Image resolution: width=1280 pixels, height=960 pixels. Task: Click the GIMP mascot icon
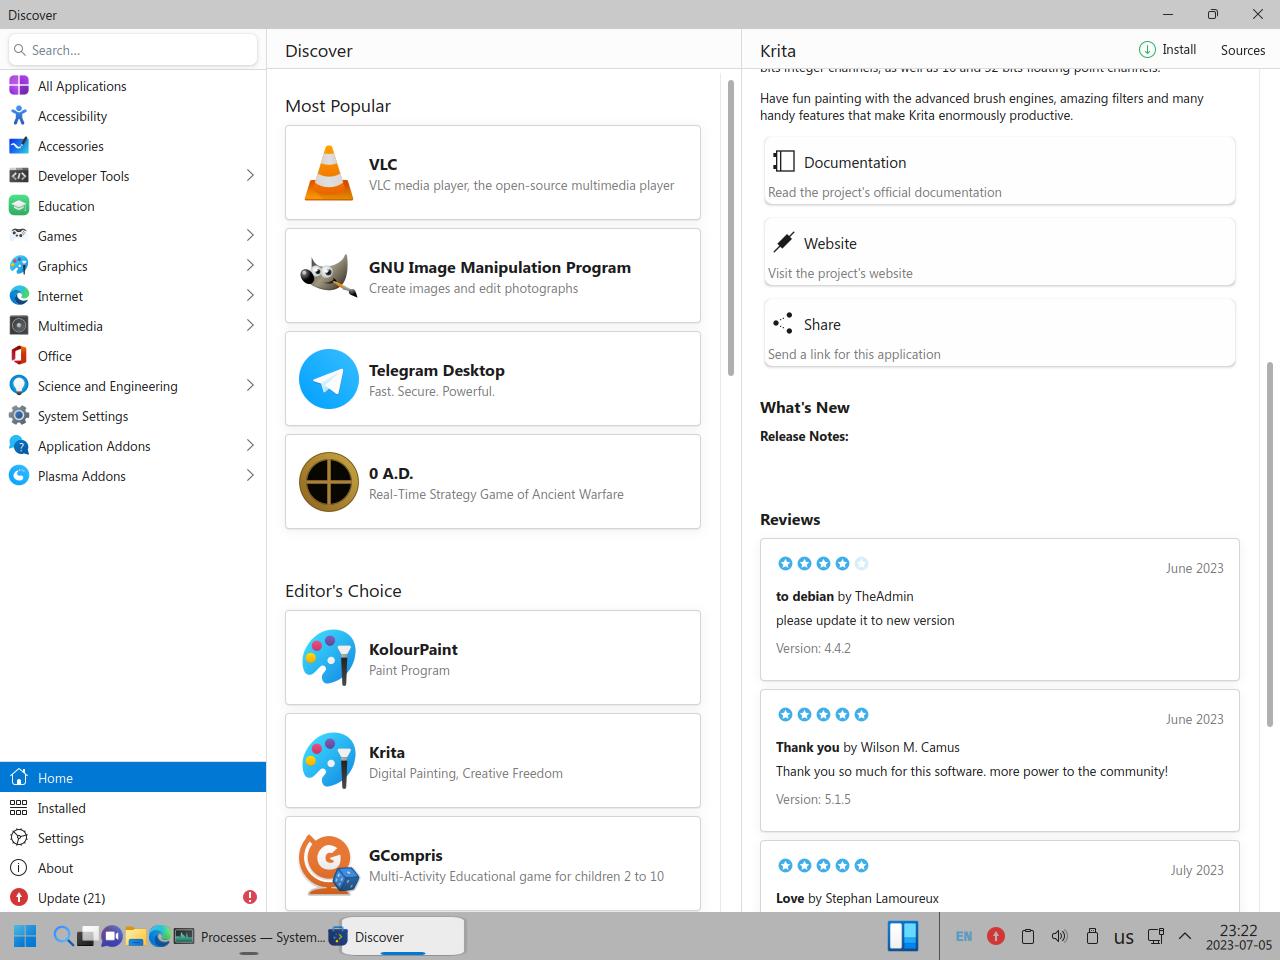click(328, 276)
